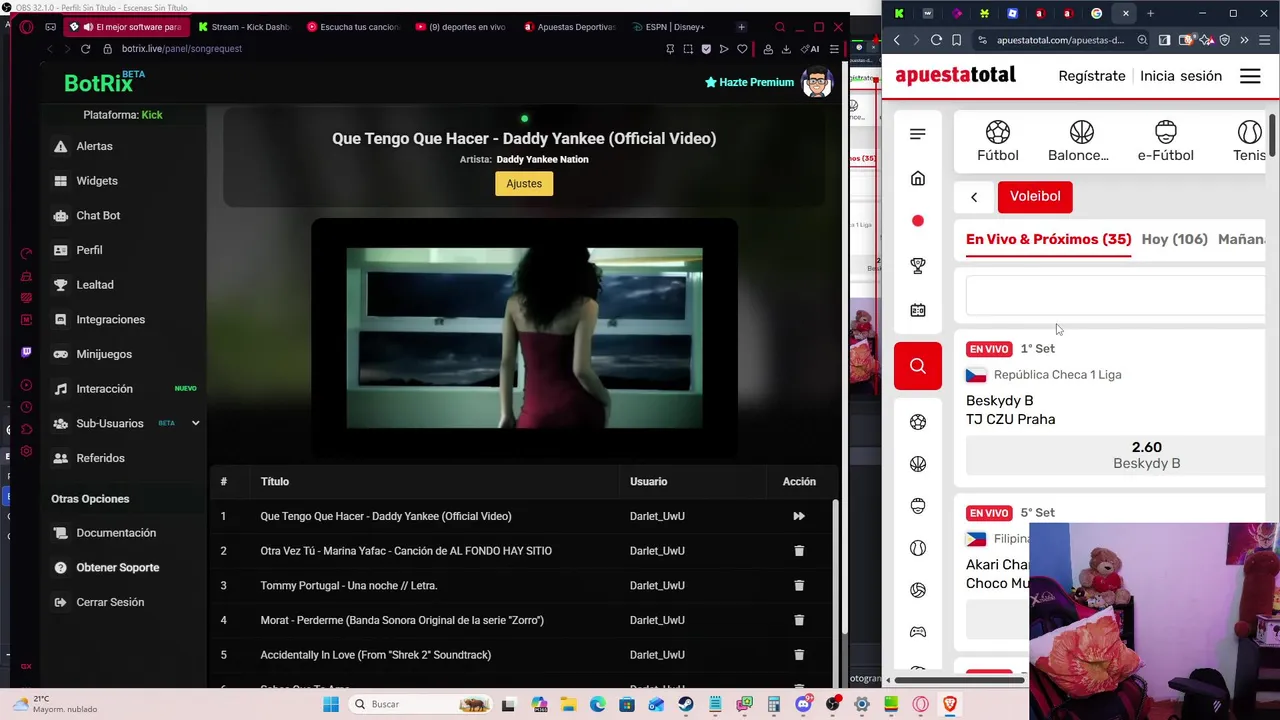Viewport: 1280px width, 720px height.
Task: Switch to Apuestas Deportivas tab in Opera
Action: click(569, 27)
